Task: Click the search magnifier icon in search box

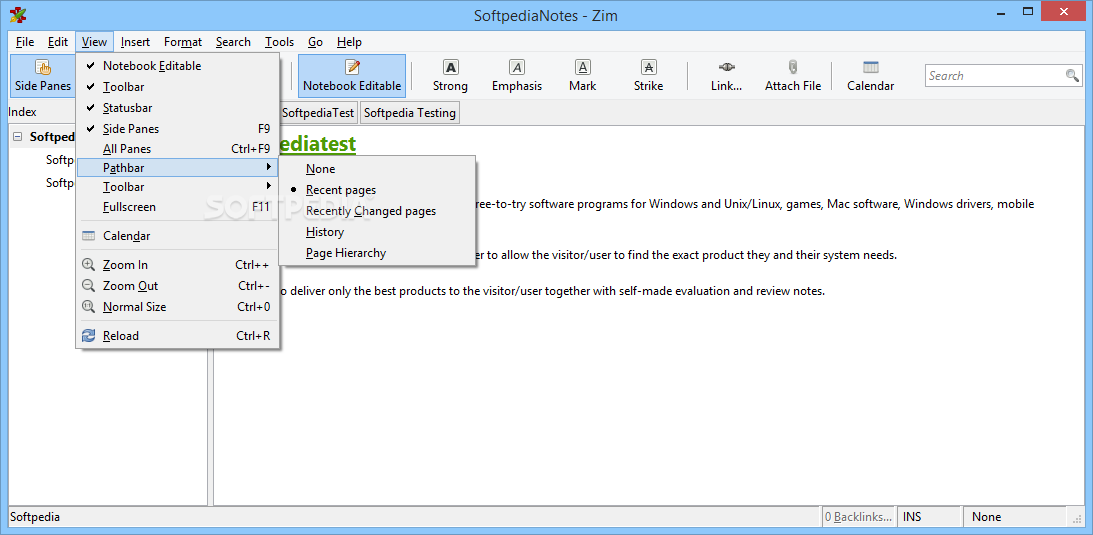Action: (x=1072, y=75)
